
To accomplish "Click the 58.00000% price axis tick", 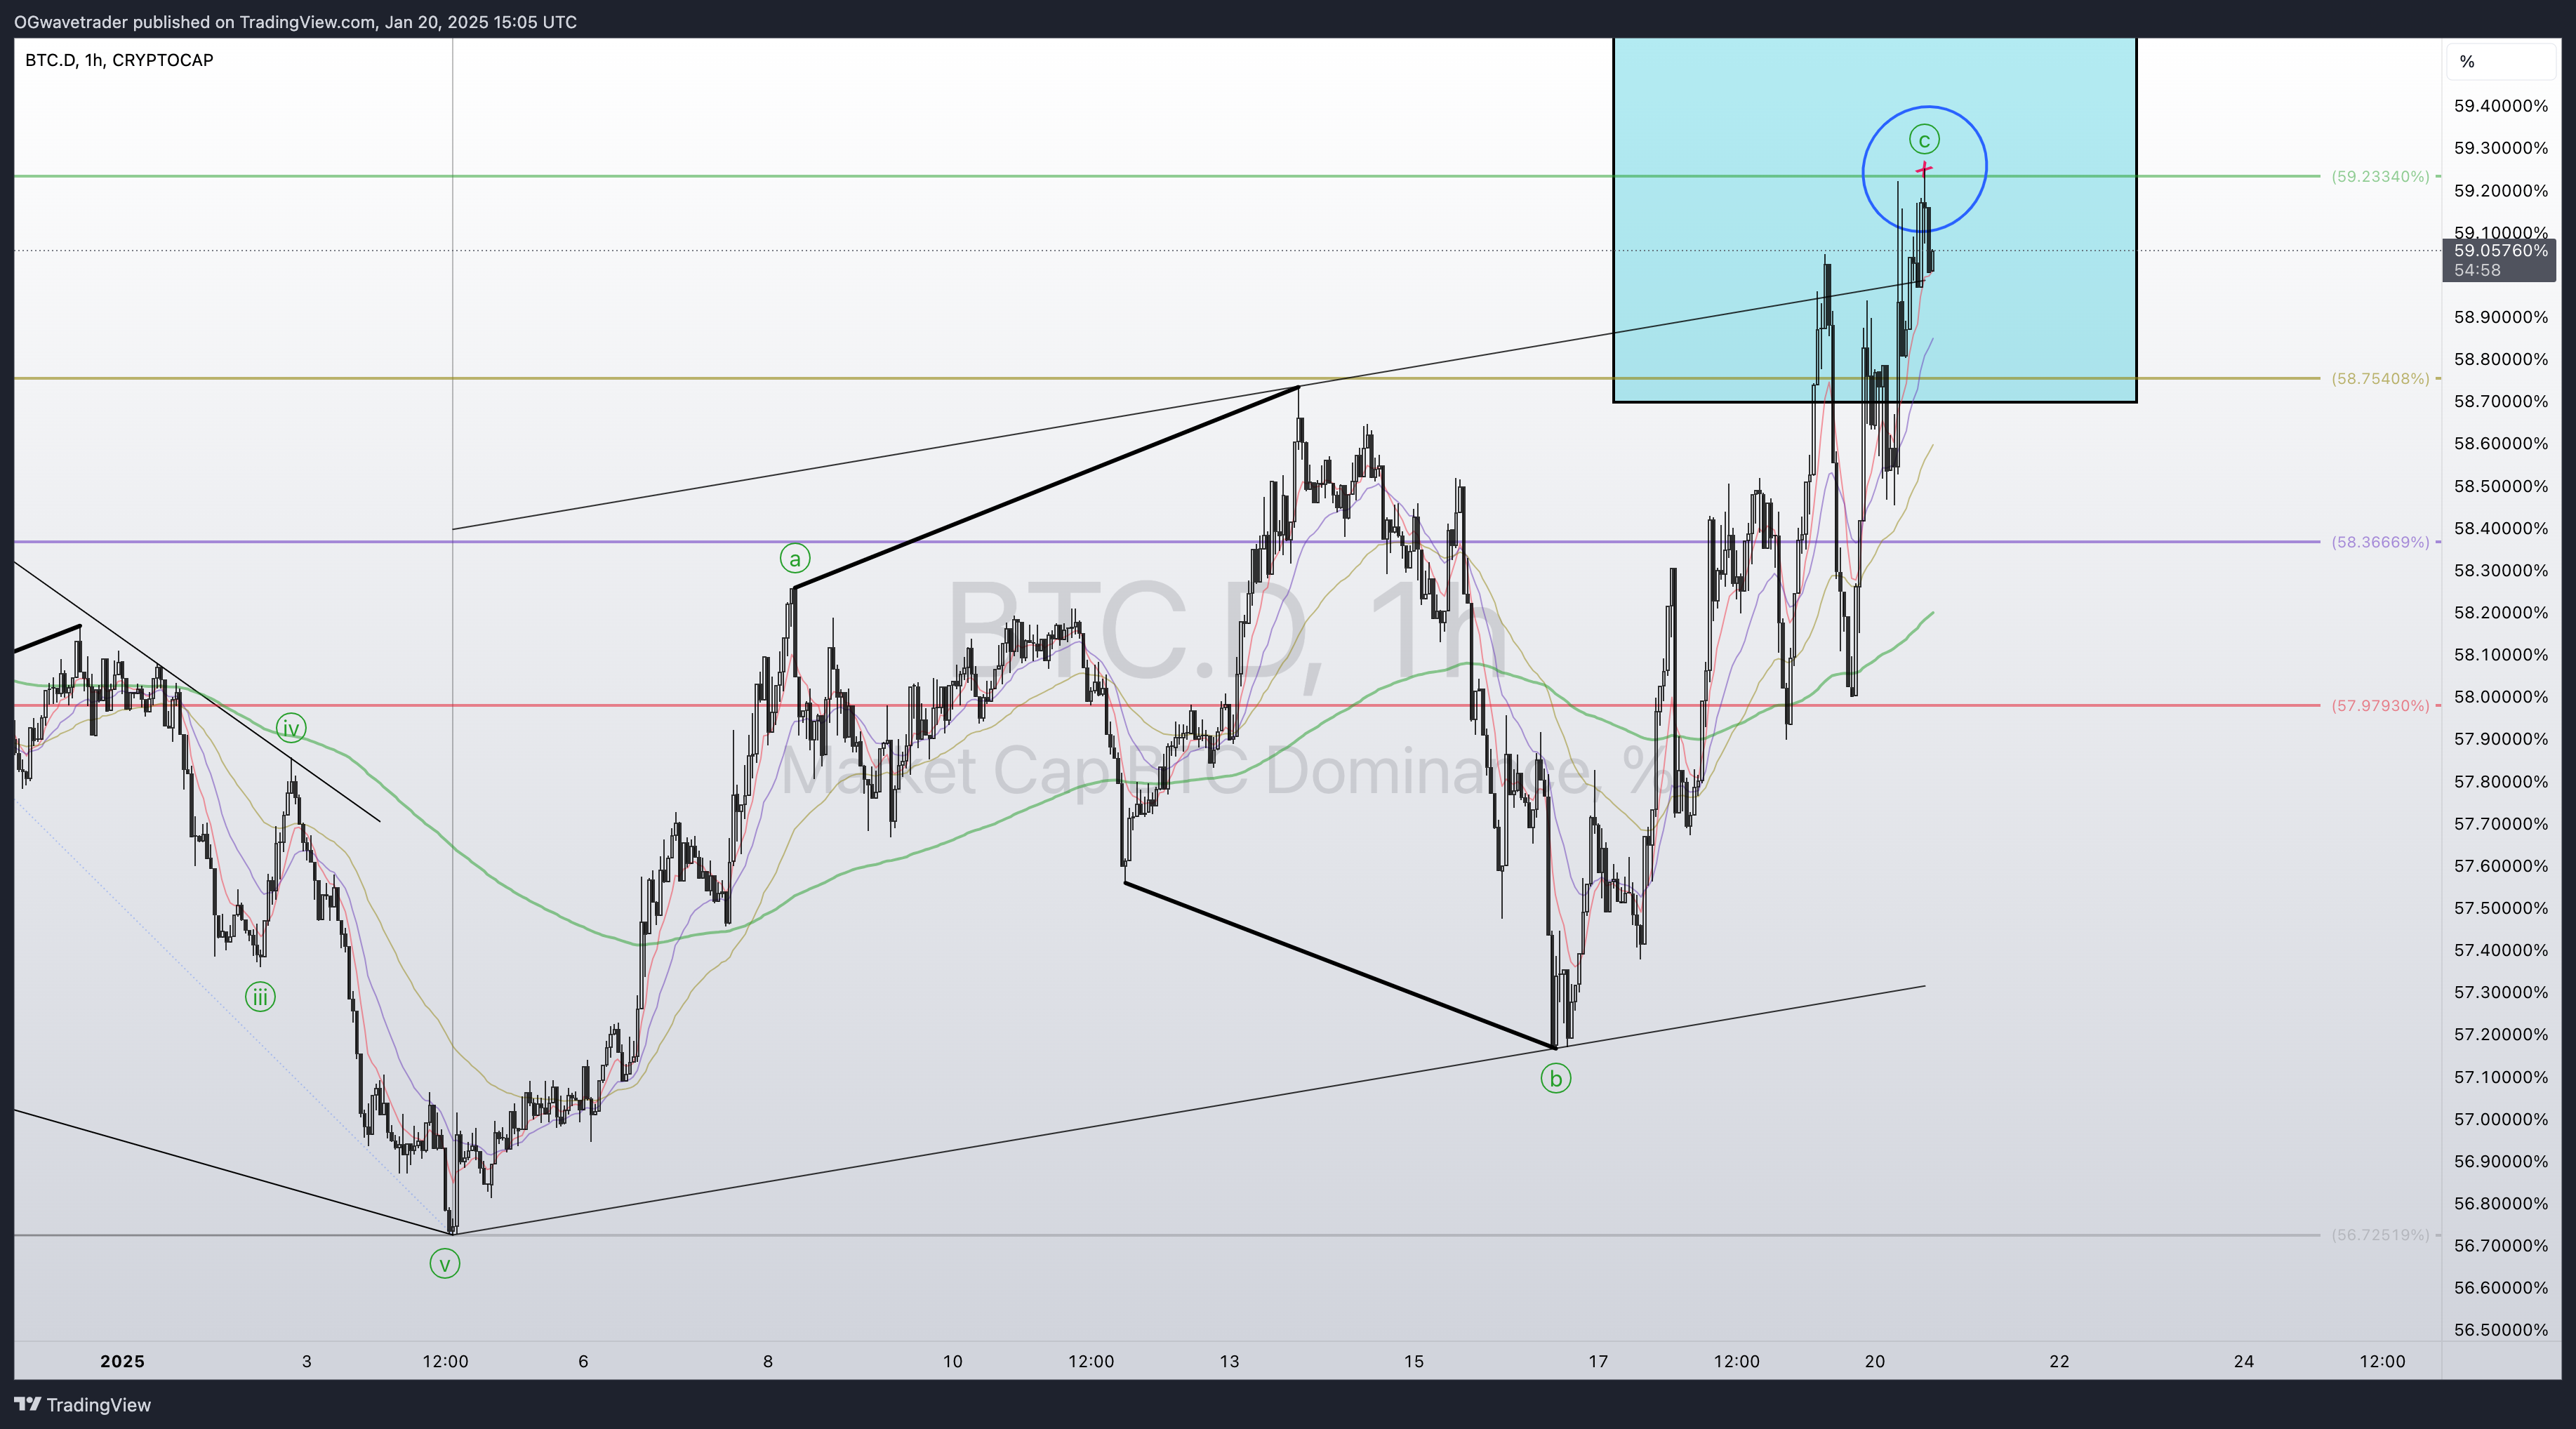I will [x=2500, y=697].
